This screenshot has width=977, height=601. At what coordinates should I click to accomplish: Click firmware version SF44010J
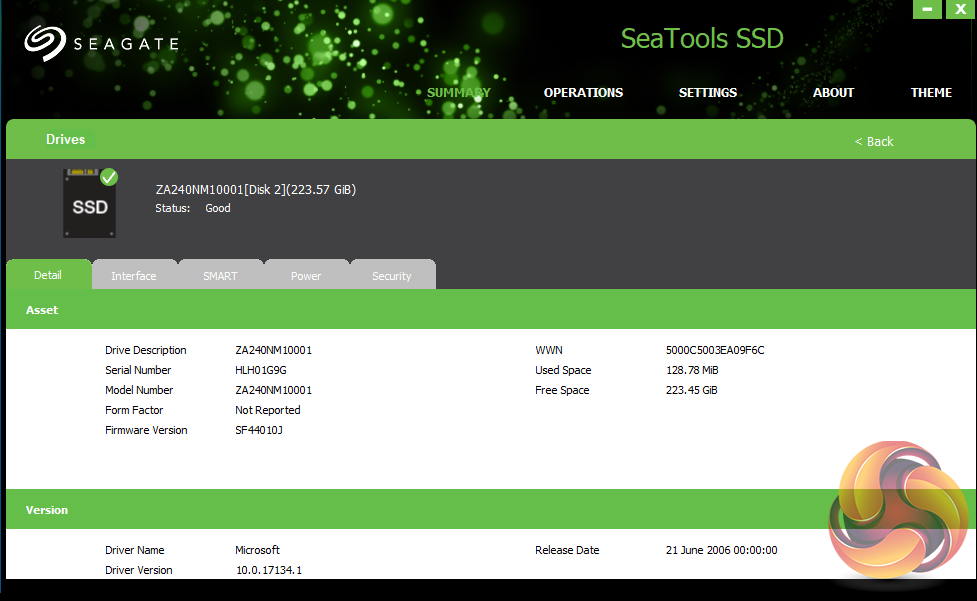(x=259, y=430)
